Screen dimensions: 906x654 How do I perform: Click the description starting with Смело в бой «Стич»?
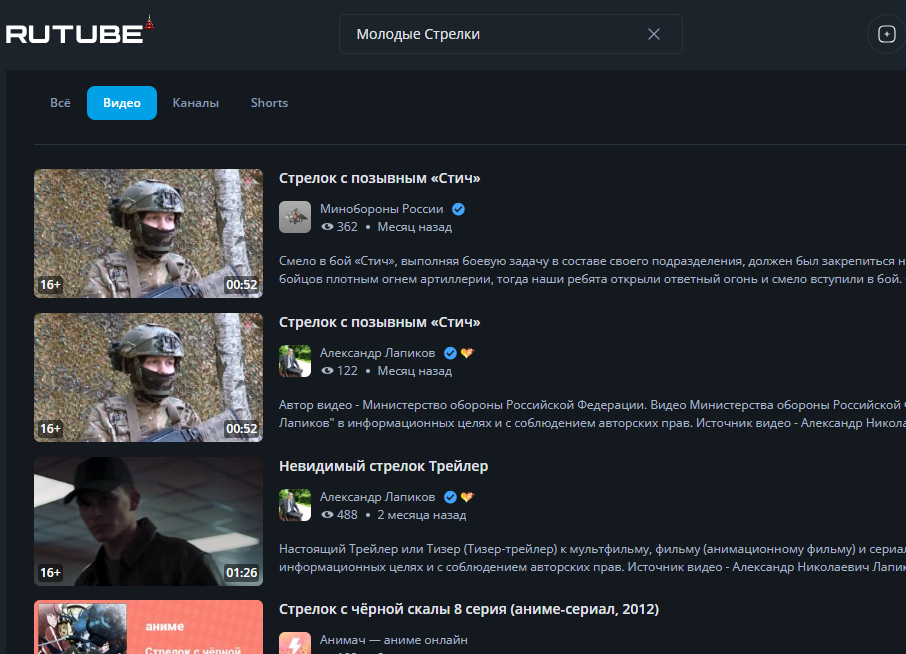(592, 270)
